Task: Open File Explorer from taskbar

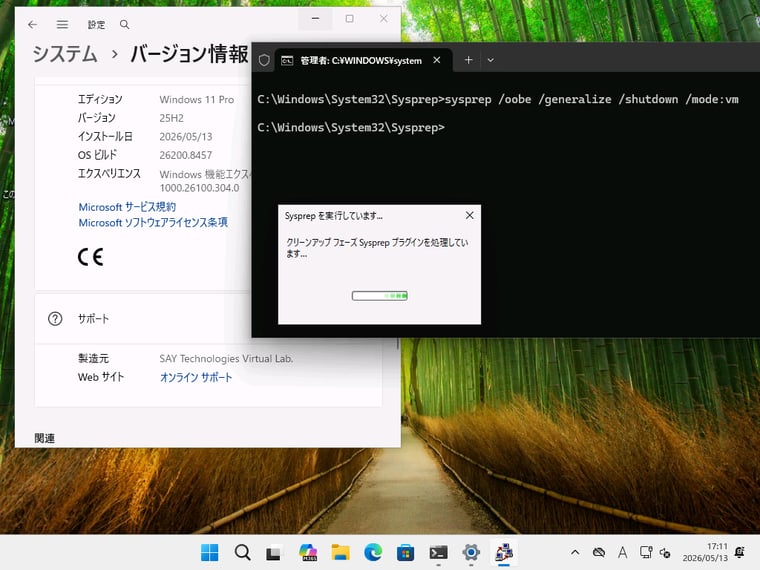Action: point(340,553)
